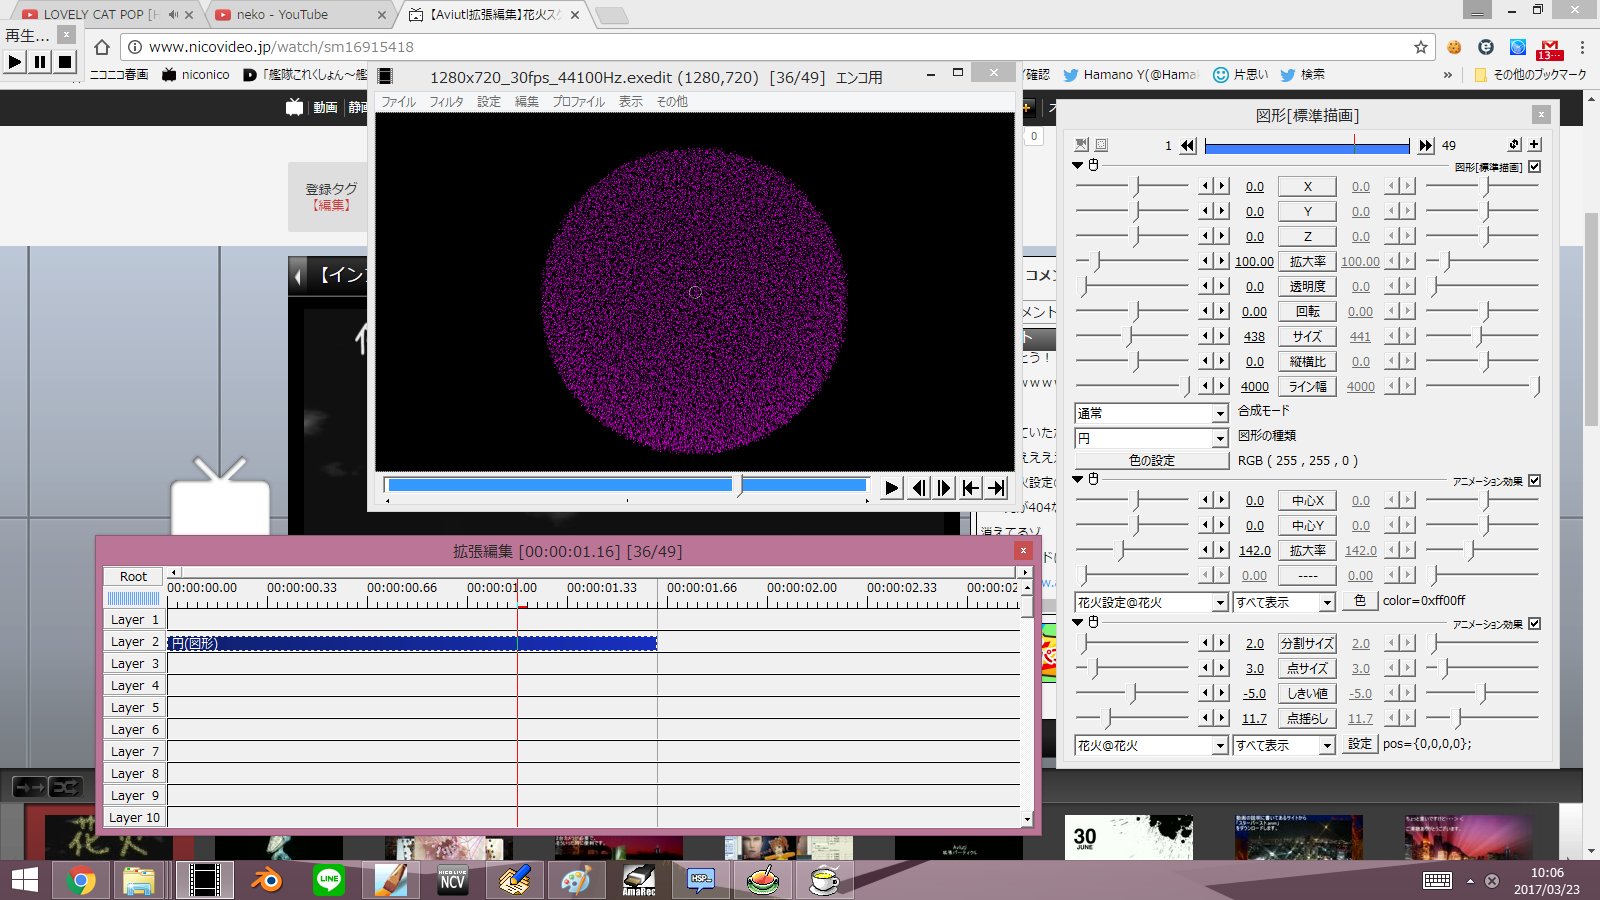Open the HSP editor from the taskbar
Image resolution: width=1600 pixels, height=900 pixels.
coord(700,880)
